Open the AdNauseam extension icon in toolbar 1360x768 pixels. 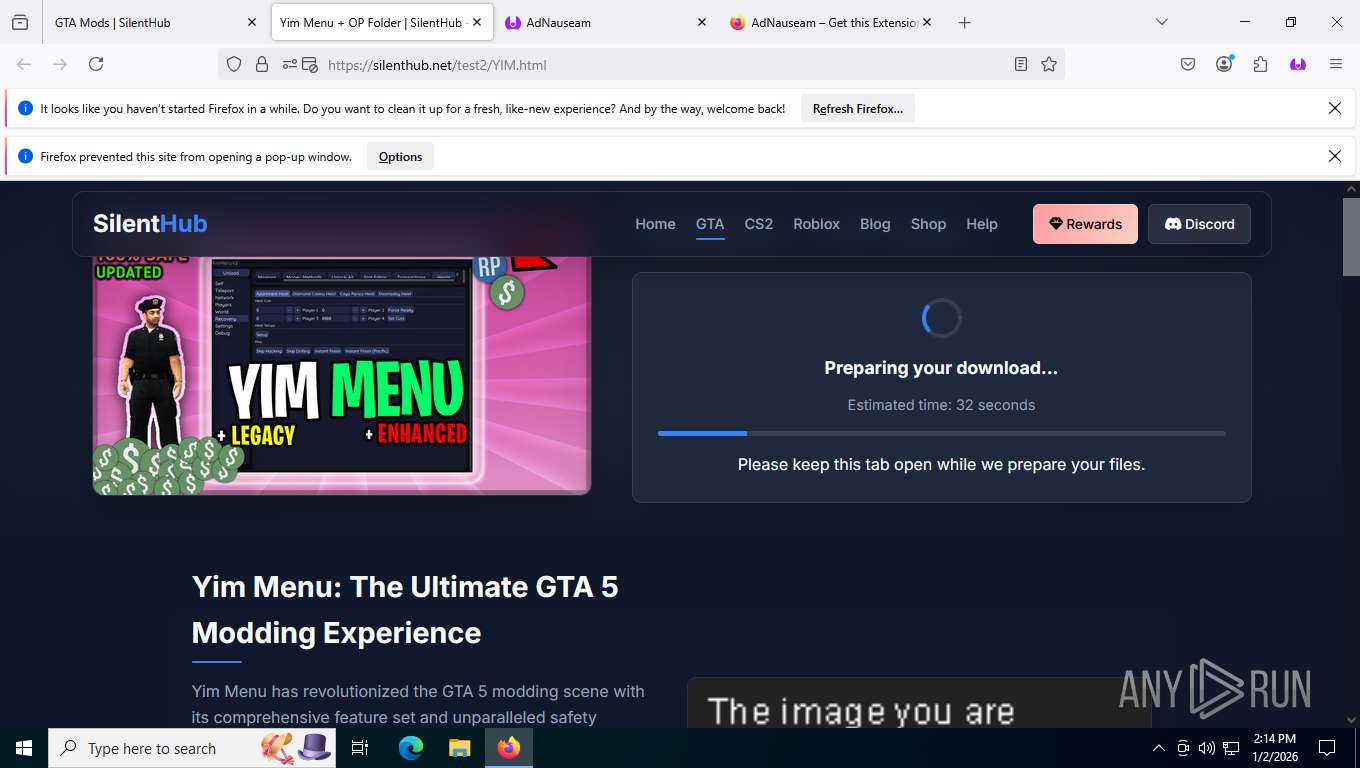(x=1298, y=64)
